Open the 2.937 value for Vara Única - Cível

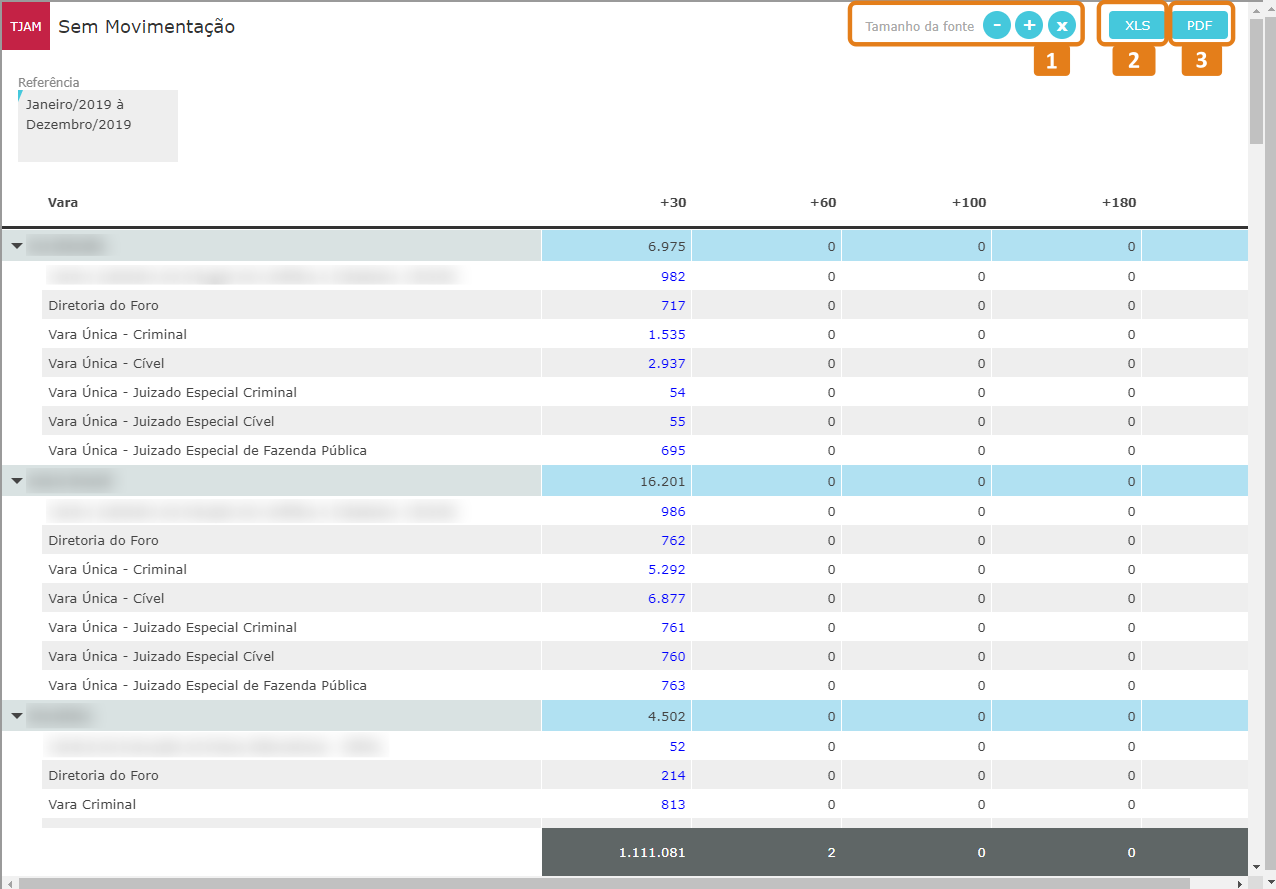[x=667, y=363]
